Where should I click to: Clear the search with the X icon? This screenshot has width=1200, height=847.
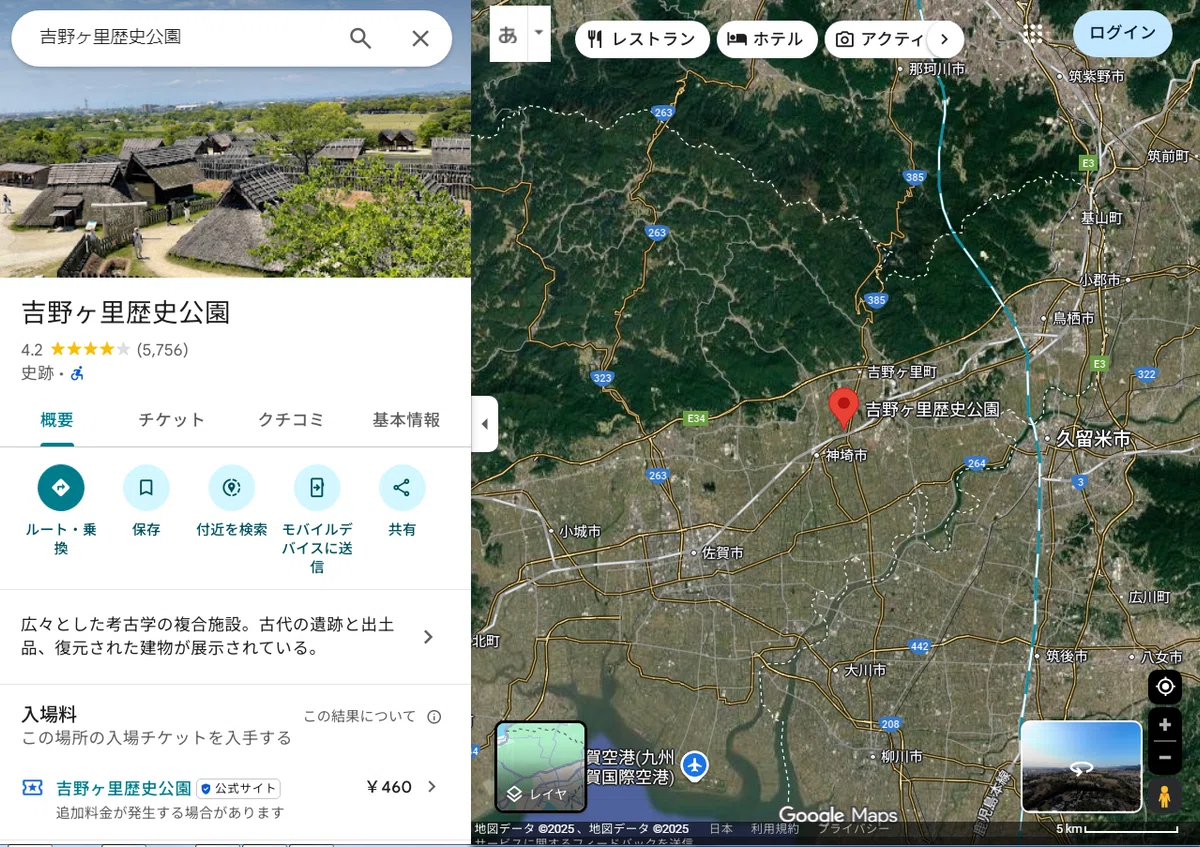tap(421, 38)
